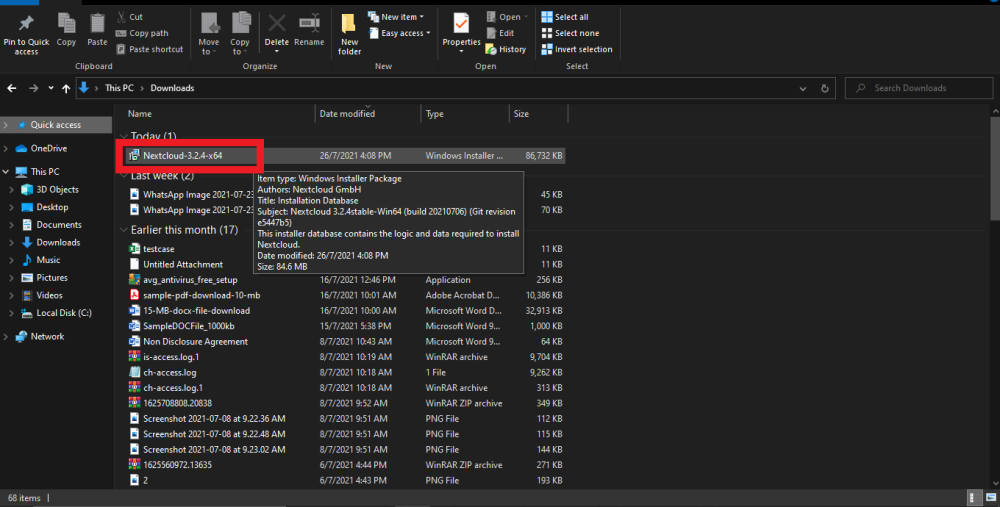1000x507 pixels.
Task: Click the Paste icon in ribbon
Action: pyautogui.click(x=97, y=24)
